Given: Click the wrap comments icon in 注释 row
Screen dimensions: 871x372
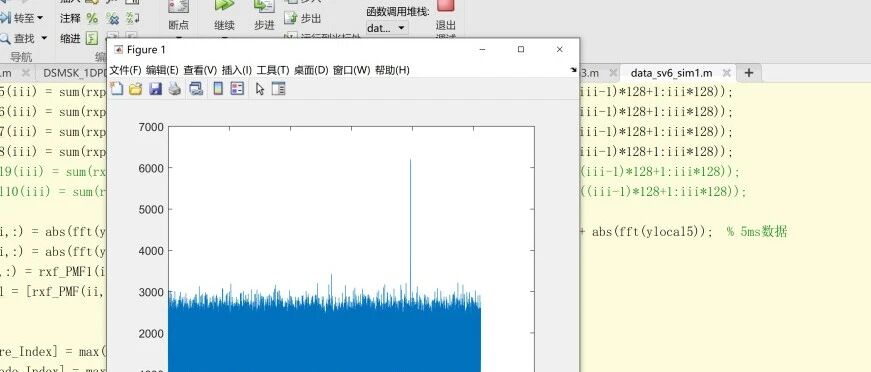Looking at the screenshot, I should [133, 18].
